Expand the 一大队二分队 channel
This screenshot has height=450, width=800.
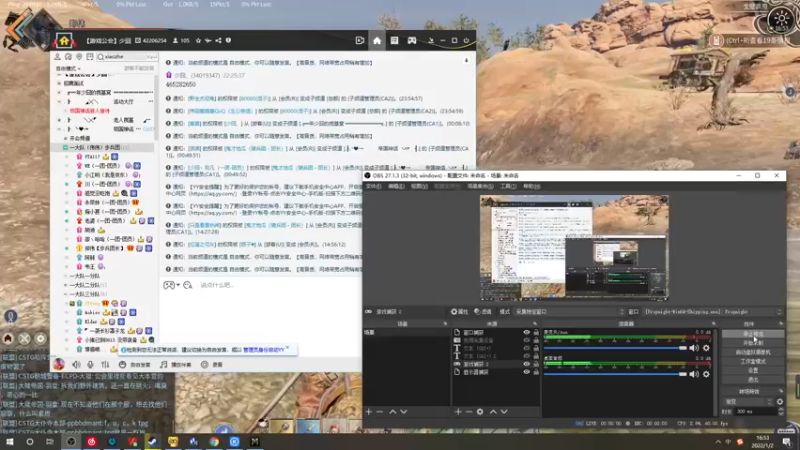[66, 285]
